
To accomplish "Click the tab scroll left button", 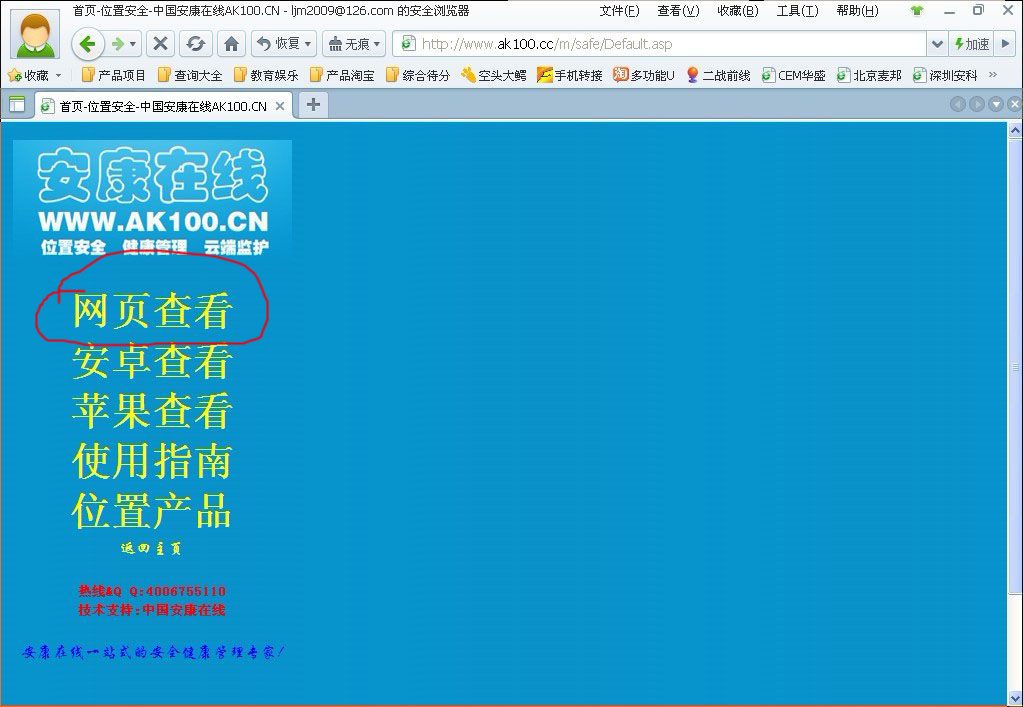I will [x=957, y=104].
